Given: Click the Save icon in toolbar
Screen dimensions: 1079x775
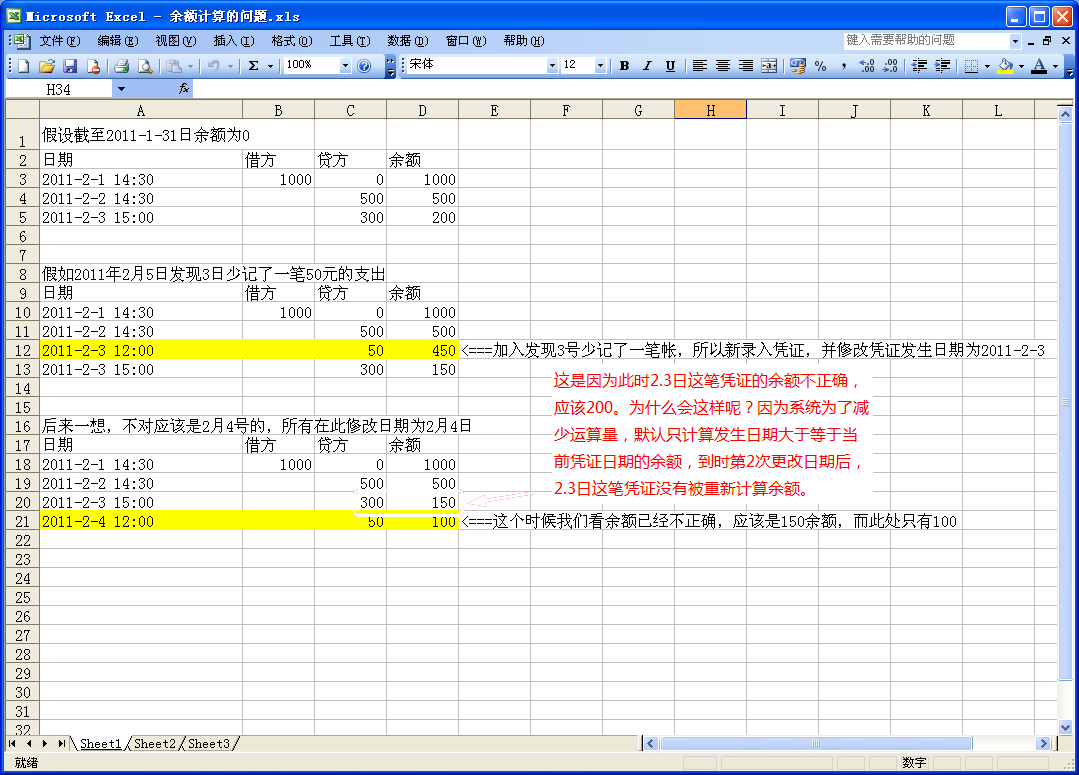Looking at the screenshot, I should (x=70, y=66).
